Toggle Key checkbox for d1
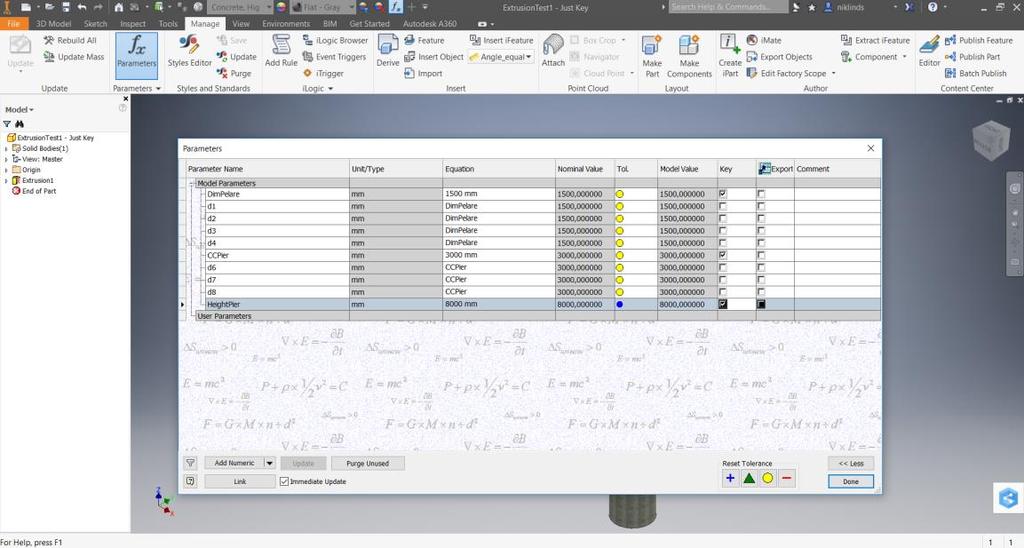This screenshot has height=548, width=1024. [722, 206]
